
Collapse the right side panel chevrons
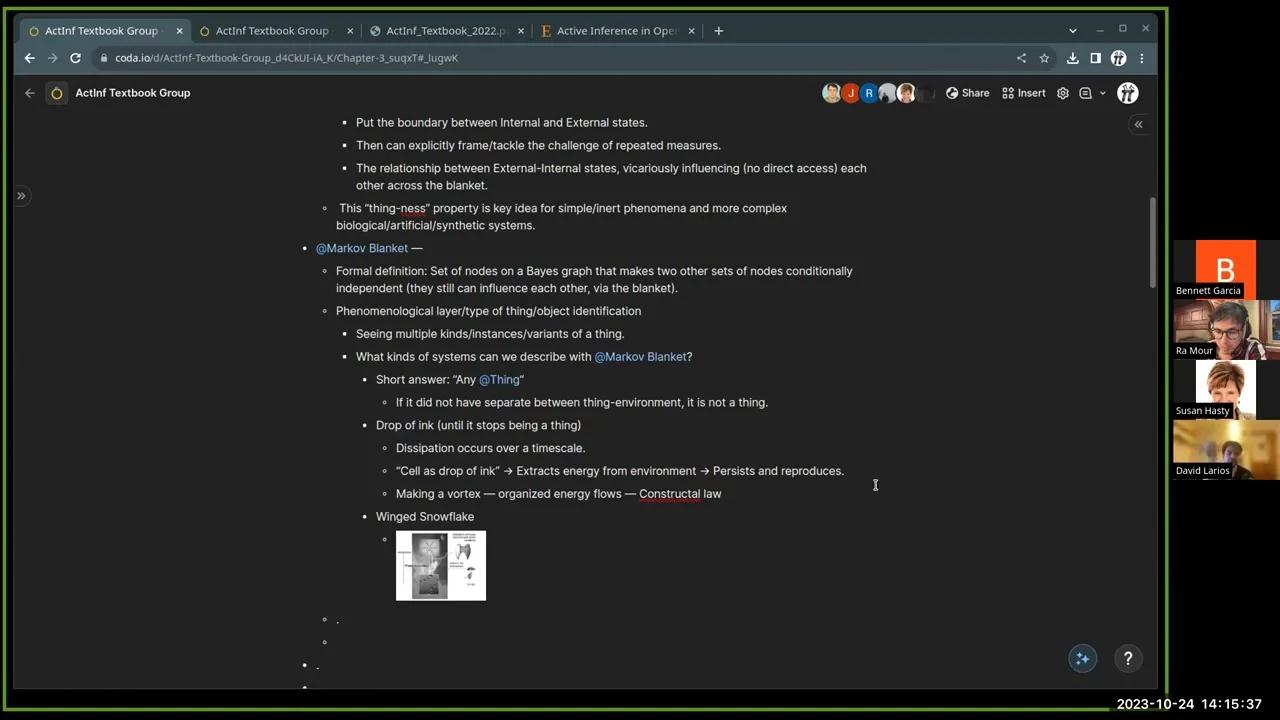coord(1138,125)
